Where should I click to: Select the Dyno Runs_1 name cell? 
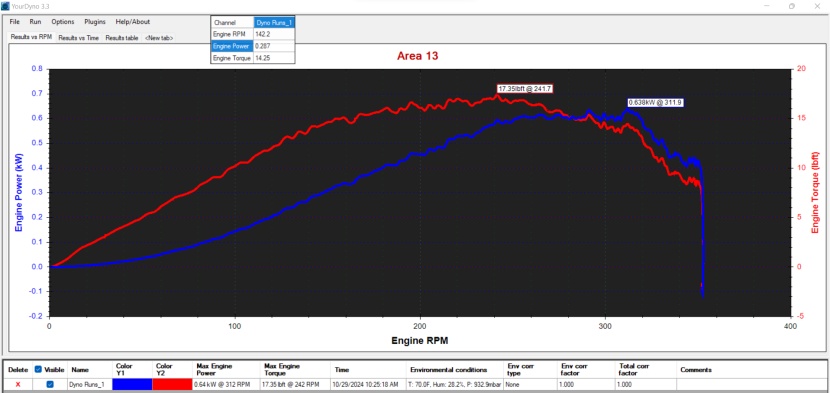pyautogui.click(x=90, y=385)
